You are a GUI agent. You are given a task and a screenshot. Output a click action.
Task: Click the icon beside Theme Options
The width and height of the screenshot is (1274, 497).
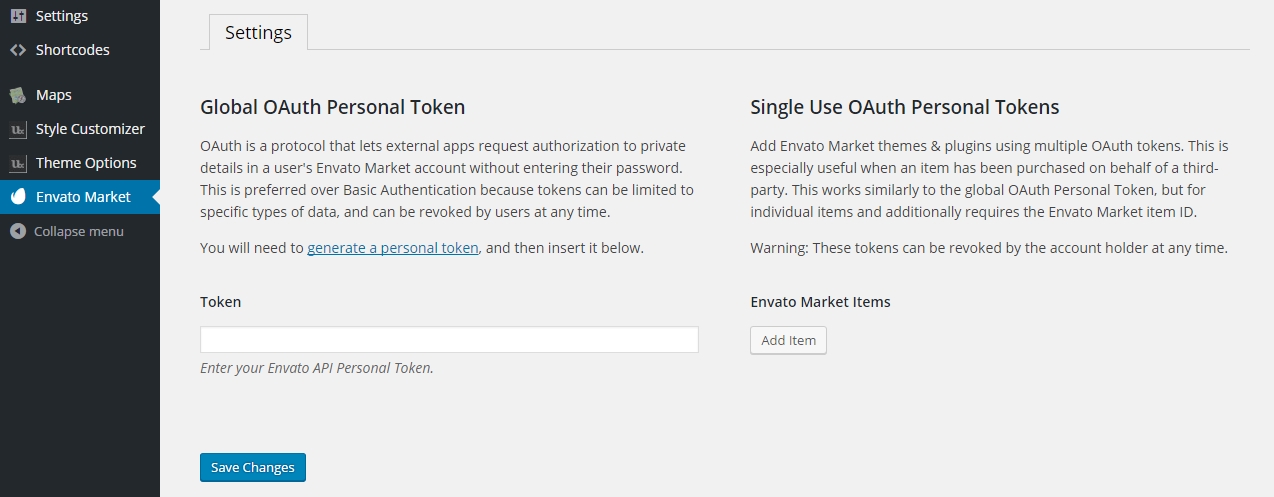[18, 163]
